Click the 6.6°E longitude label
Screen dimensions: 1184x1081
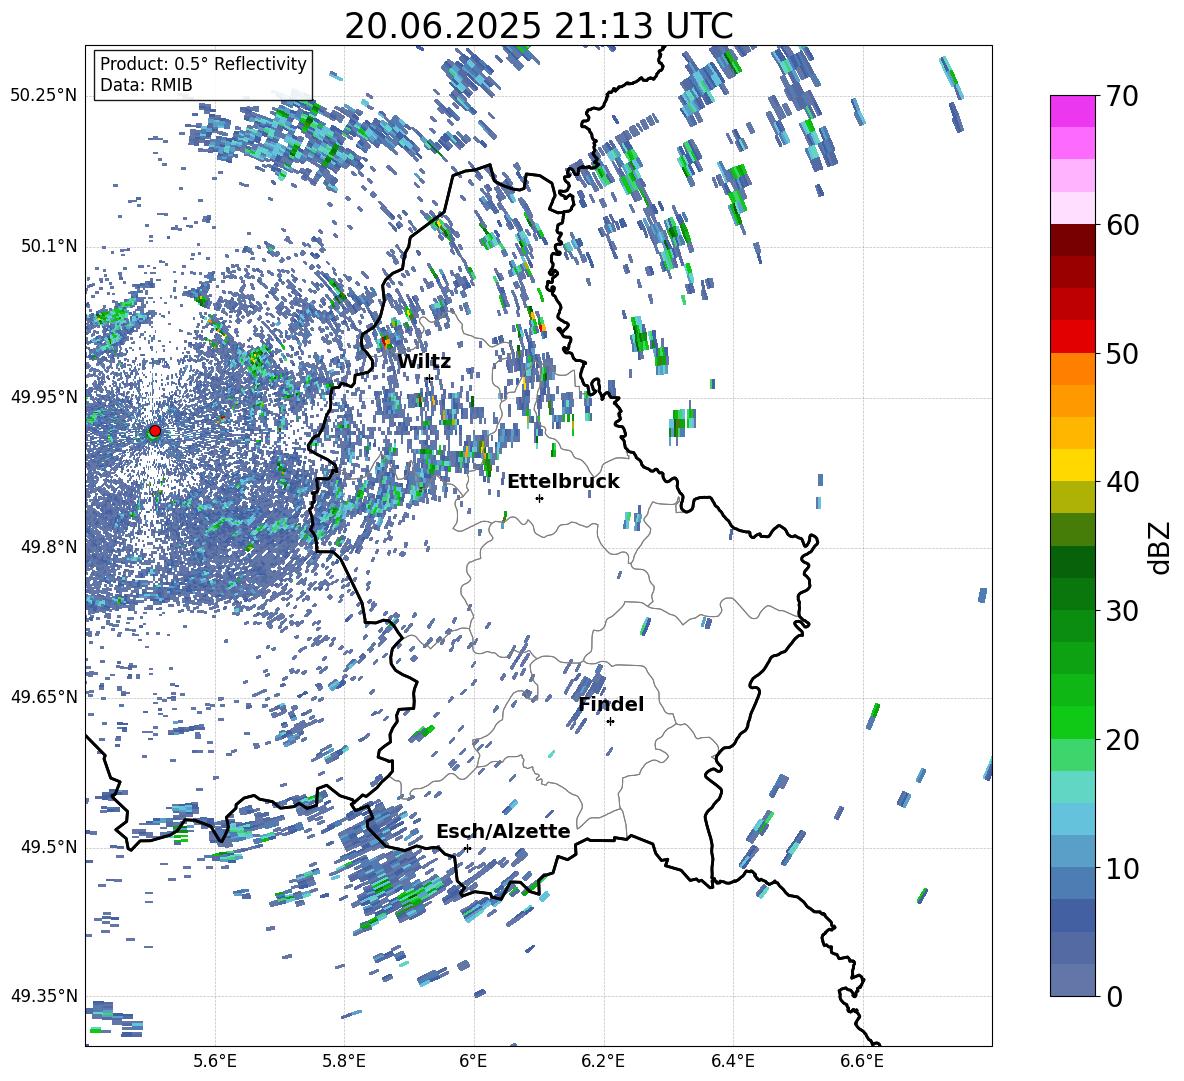862,1061
